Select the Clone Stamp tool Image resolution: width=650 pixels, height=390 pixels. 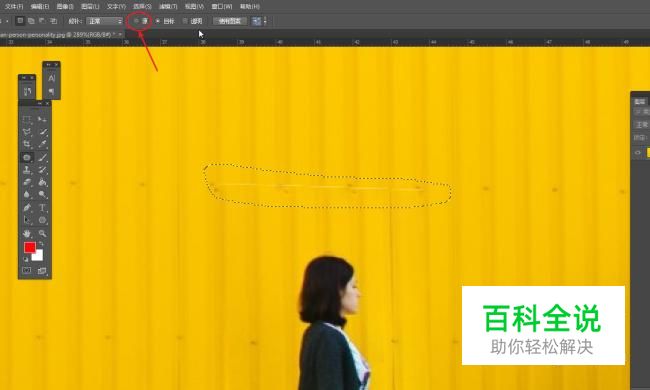pos(27,170)
